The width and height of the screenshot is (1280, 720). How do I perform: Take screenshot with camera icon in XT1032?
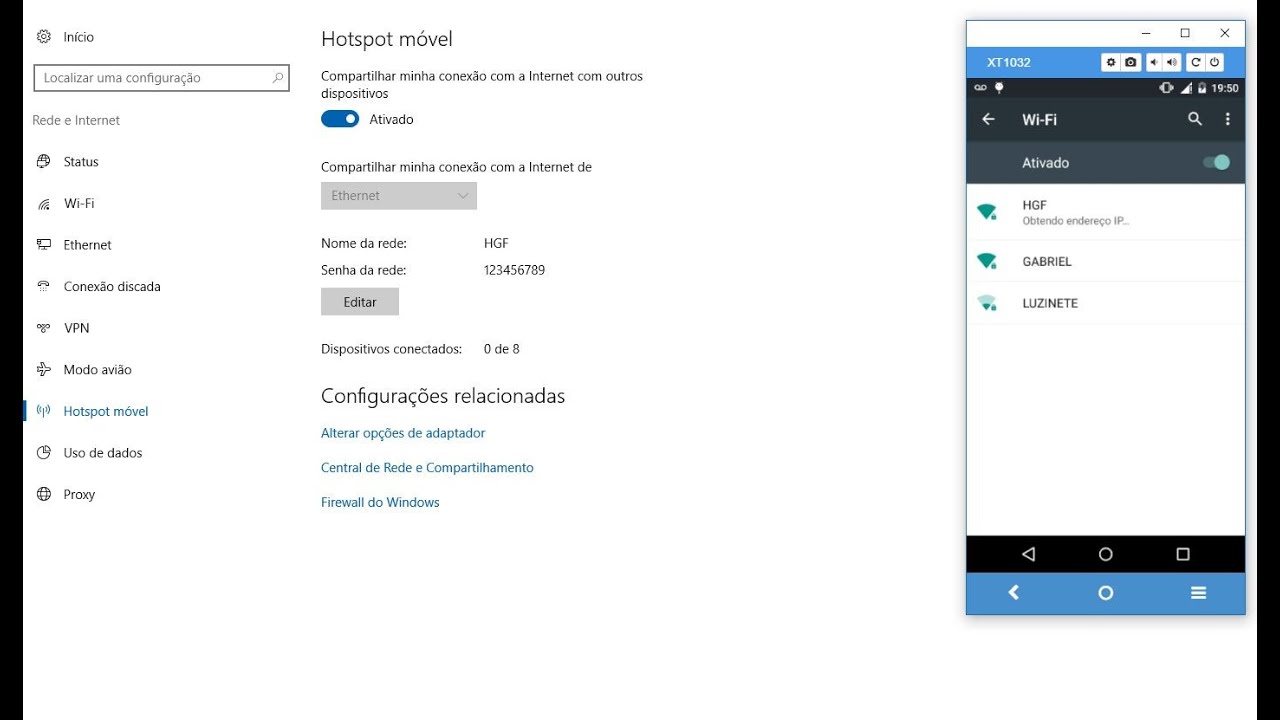coord(1130,62)
